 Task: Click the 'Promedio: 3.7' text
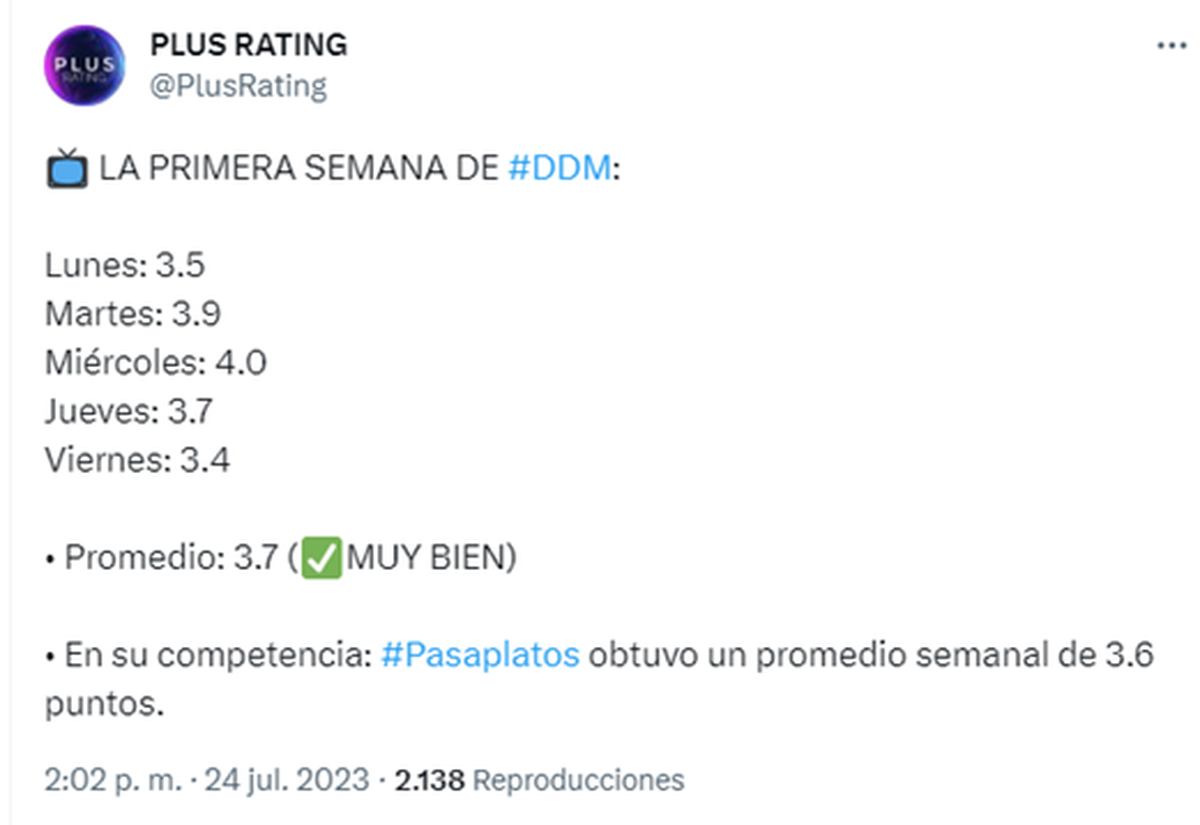(170, 558)
